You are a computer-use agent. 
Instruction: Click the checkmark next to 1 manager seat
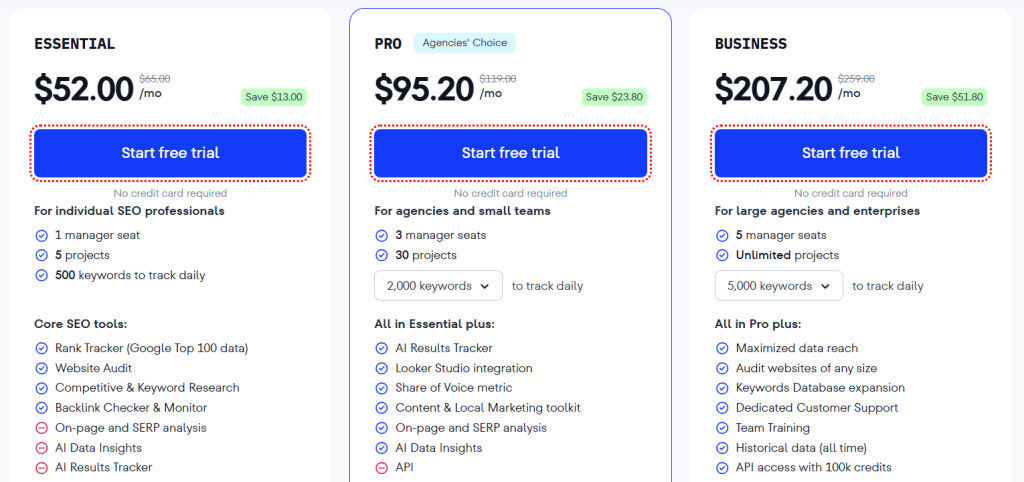tap(42, 235)
